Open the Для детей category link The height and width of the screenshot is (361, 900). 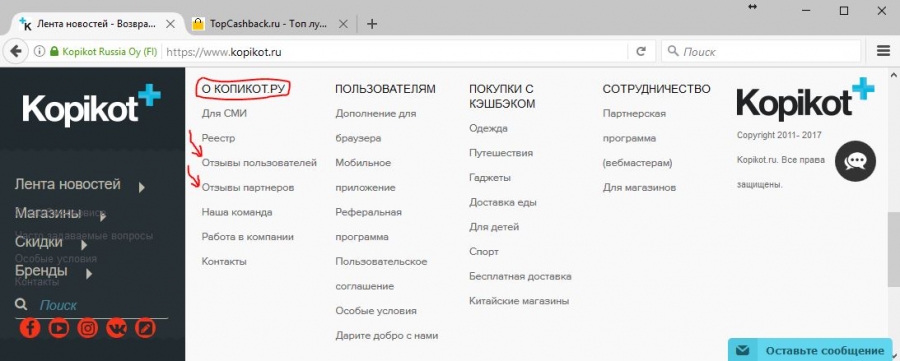pyautogui.click(x=494, y=227)
